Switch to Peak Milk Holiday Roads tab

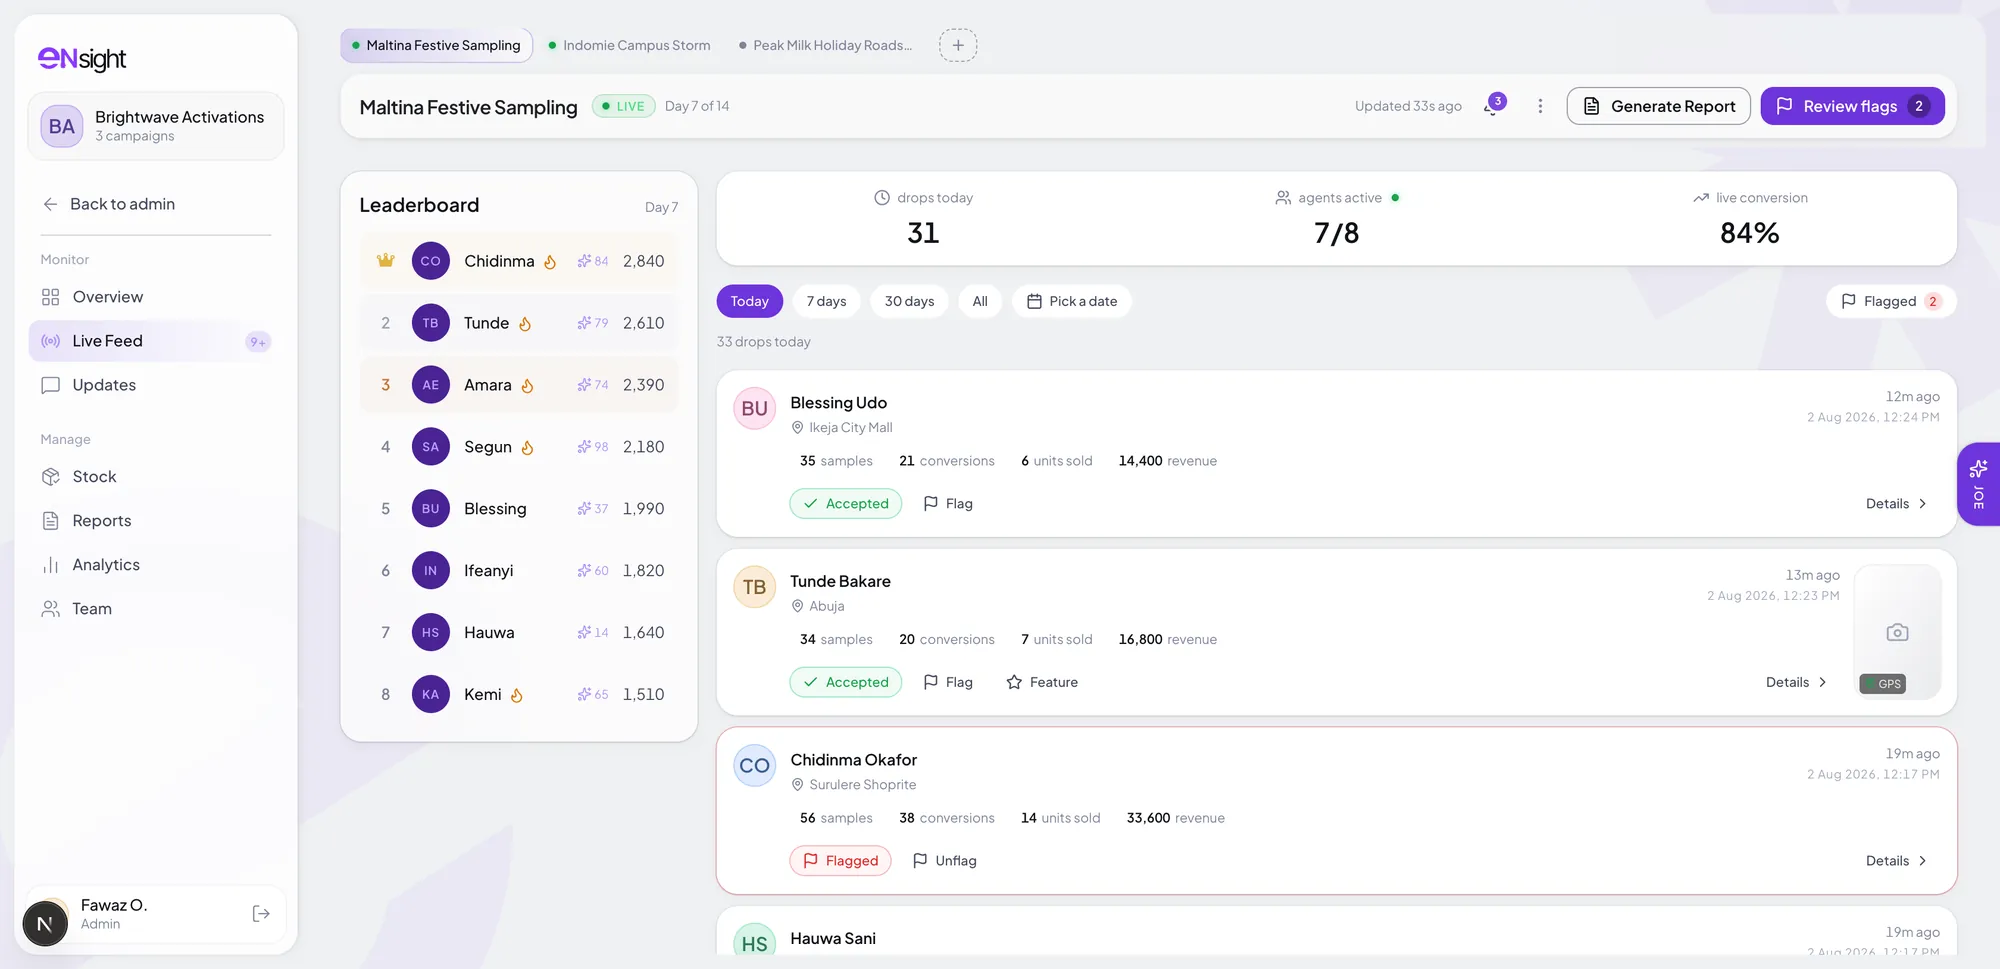click(x=826, y=45)
